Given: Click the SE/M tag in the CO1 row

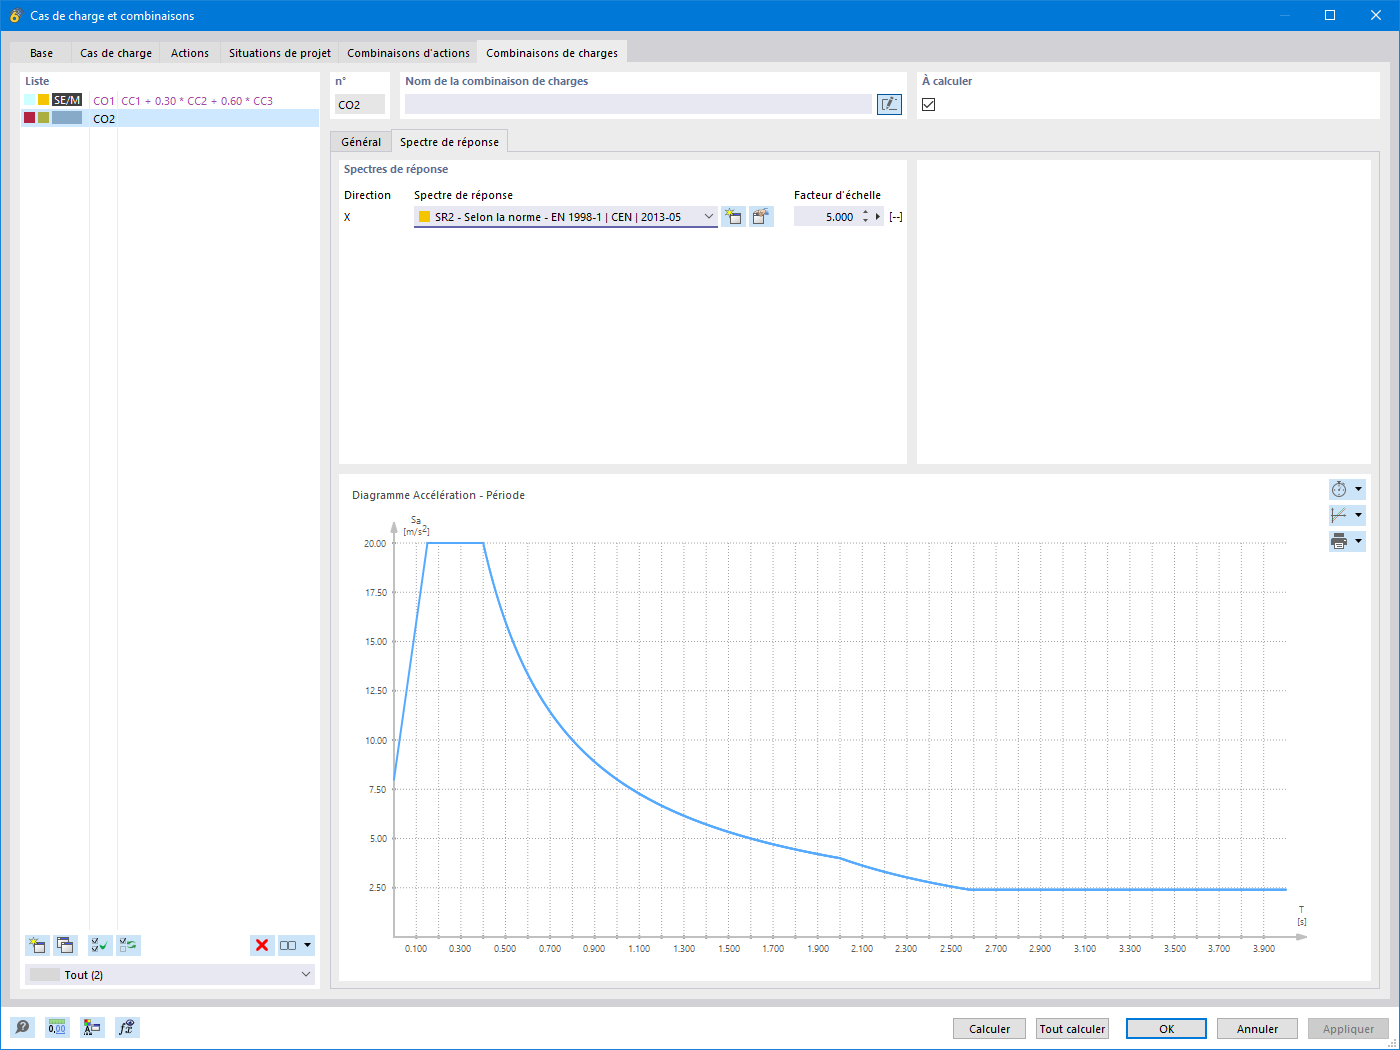Looking at the screenshot, I should point(67,100).
